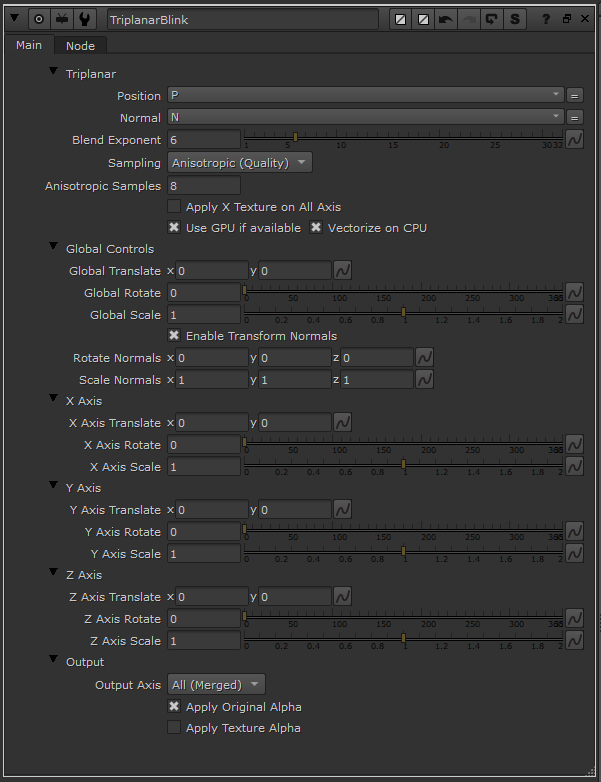Click the wrench edit icon in header

87,19
